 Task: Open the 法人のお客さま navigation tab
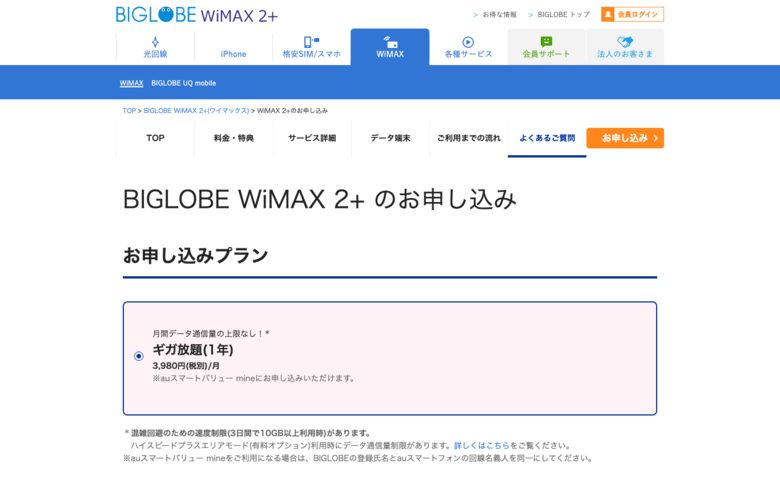tap(625, 47)
